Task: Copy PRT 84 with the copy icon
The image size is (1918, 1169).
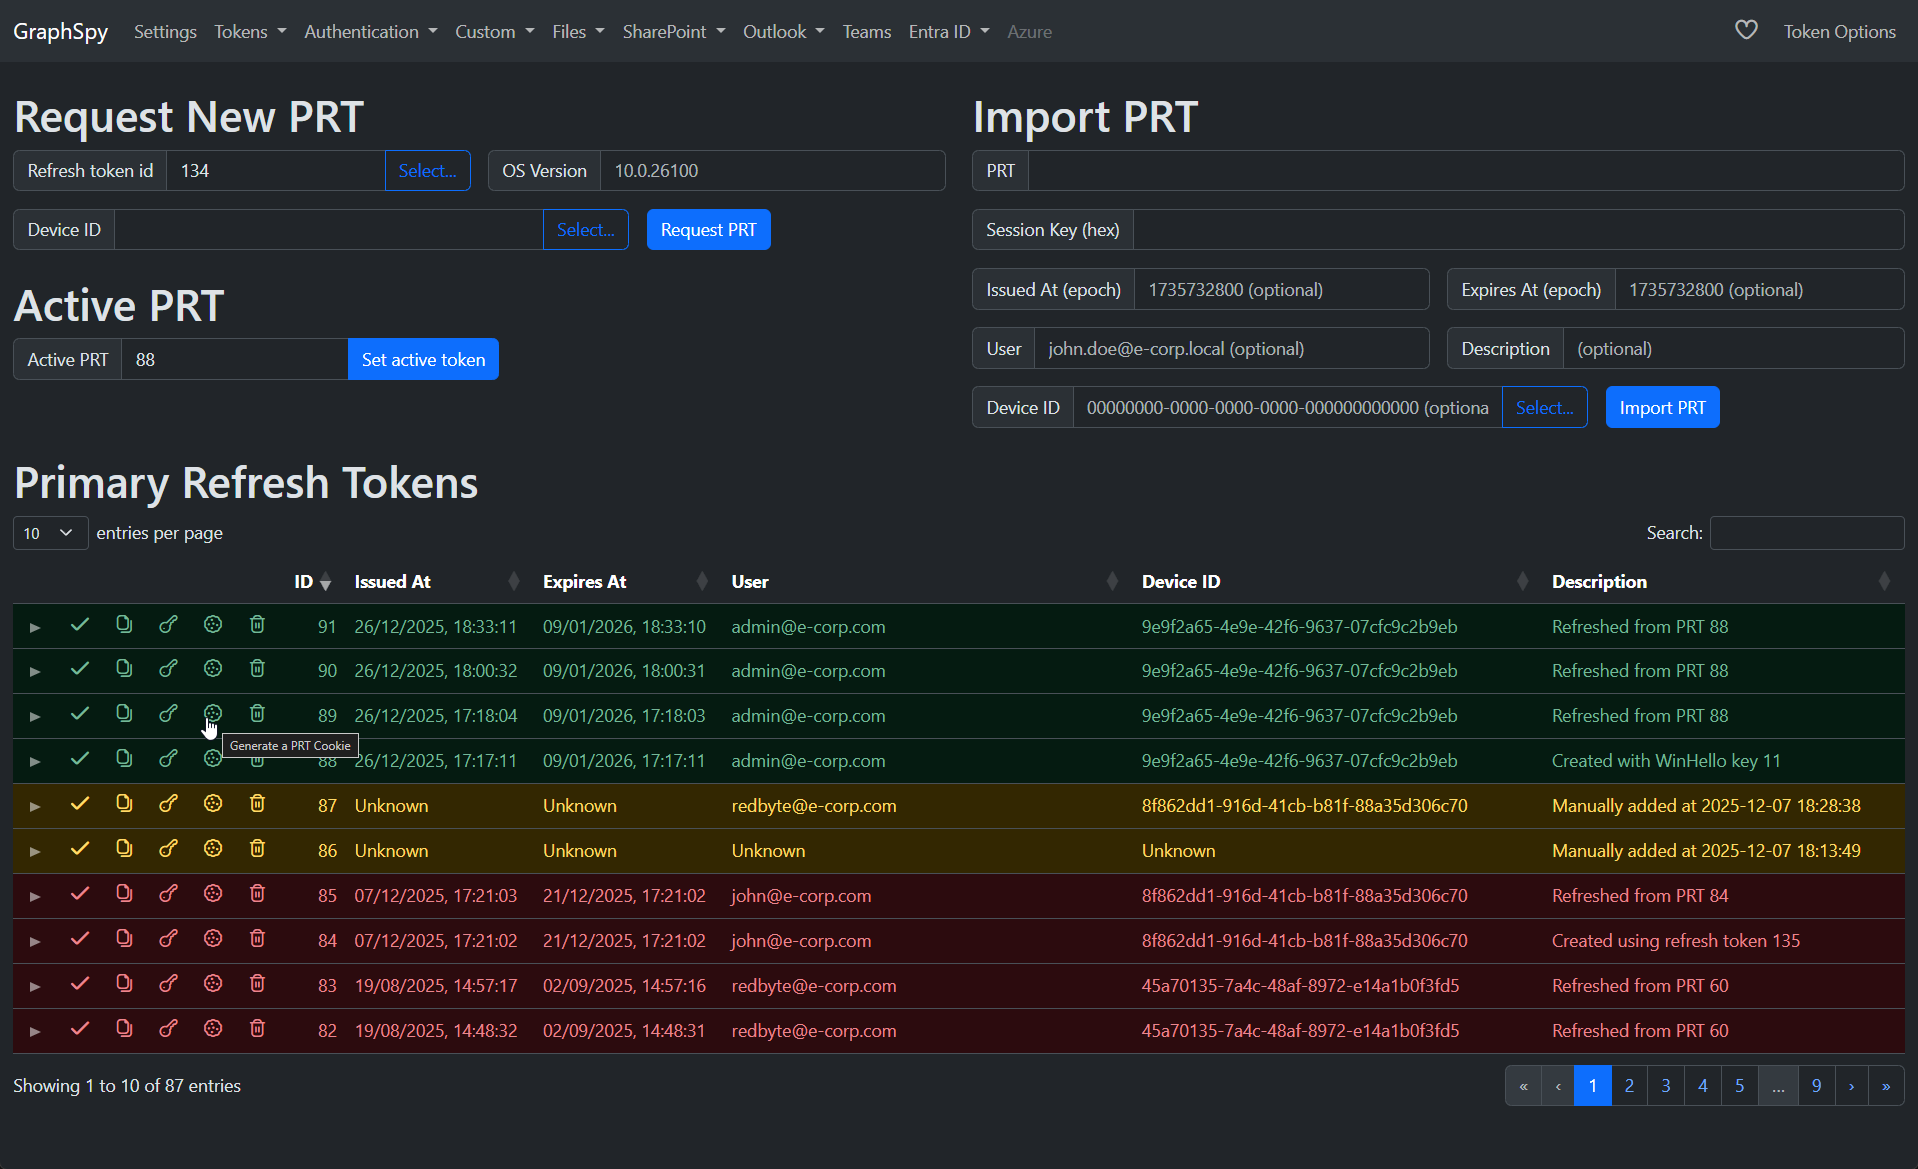Action: point(124,939)
